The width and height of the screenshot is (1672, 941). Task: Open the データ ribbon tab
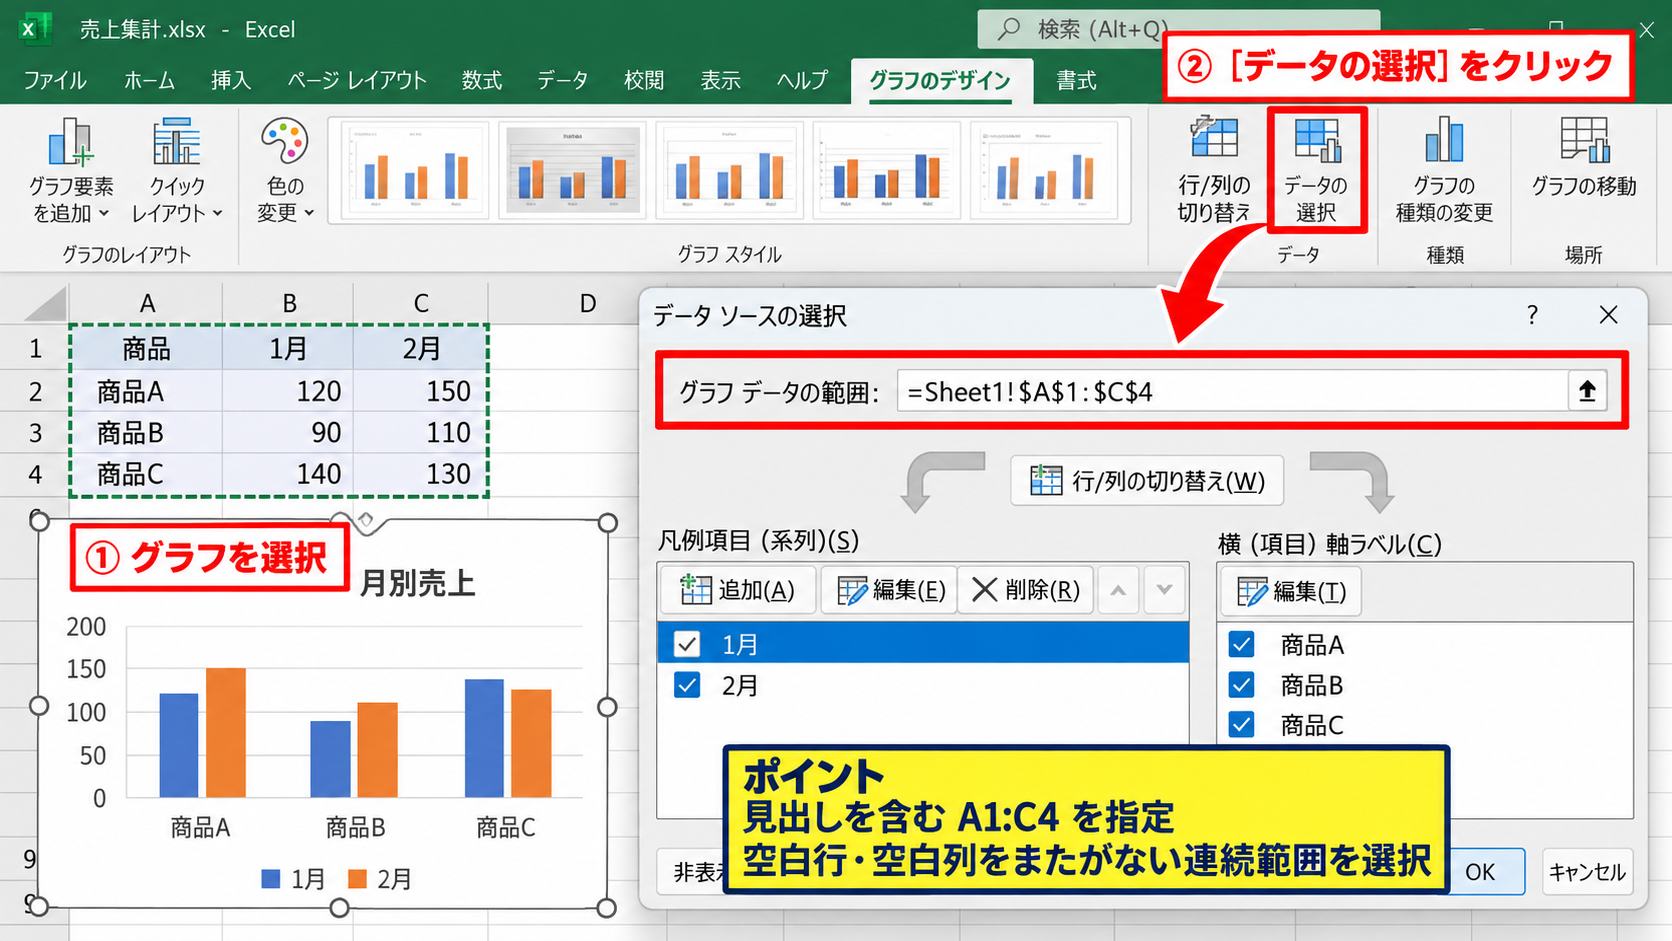[x=562, y=80]
